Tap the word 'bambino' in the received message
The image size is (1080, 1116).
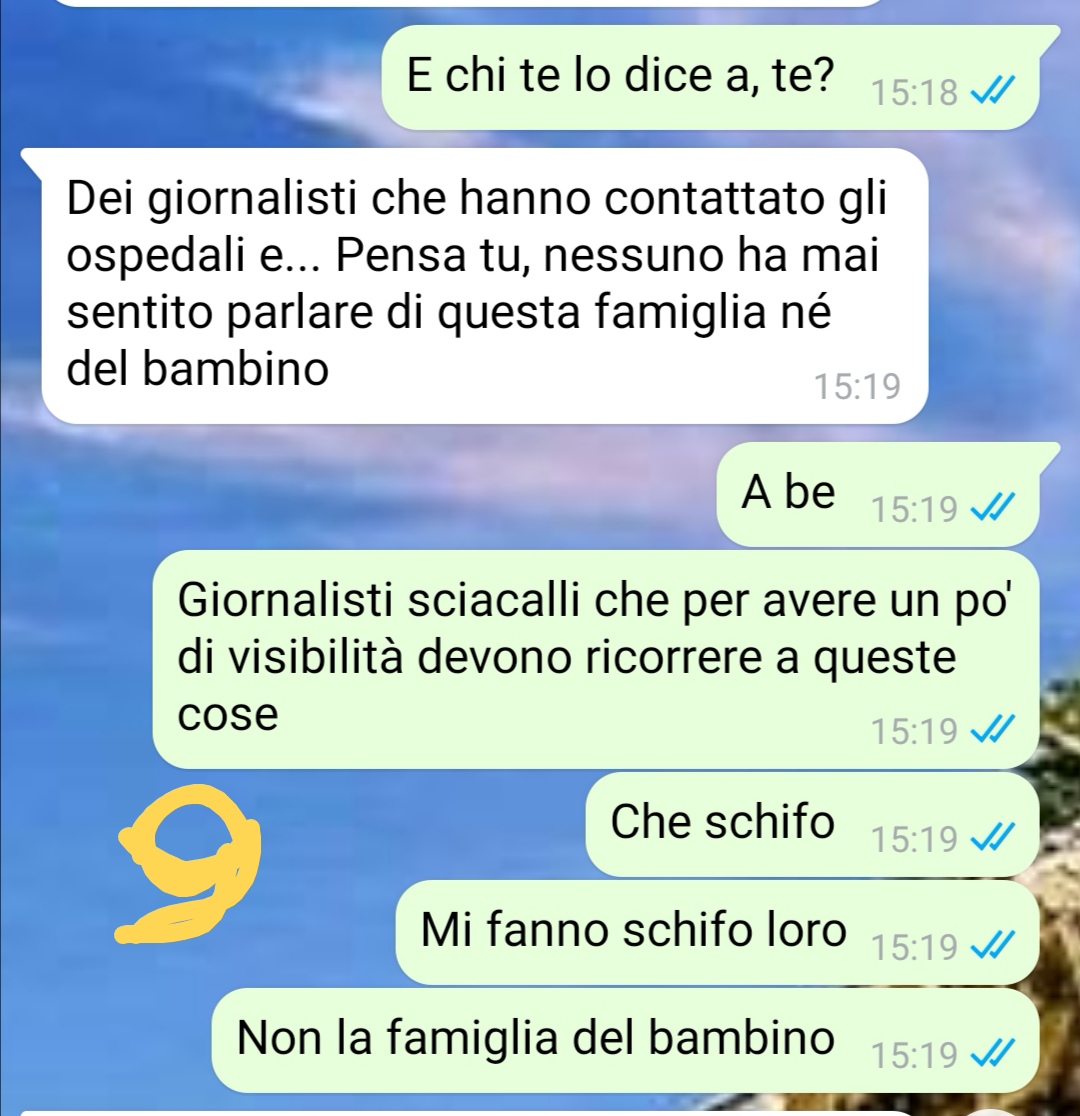pyautogui.click(x=236, y=369)
